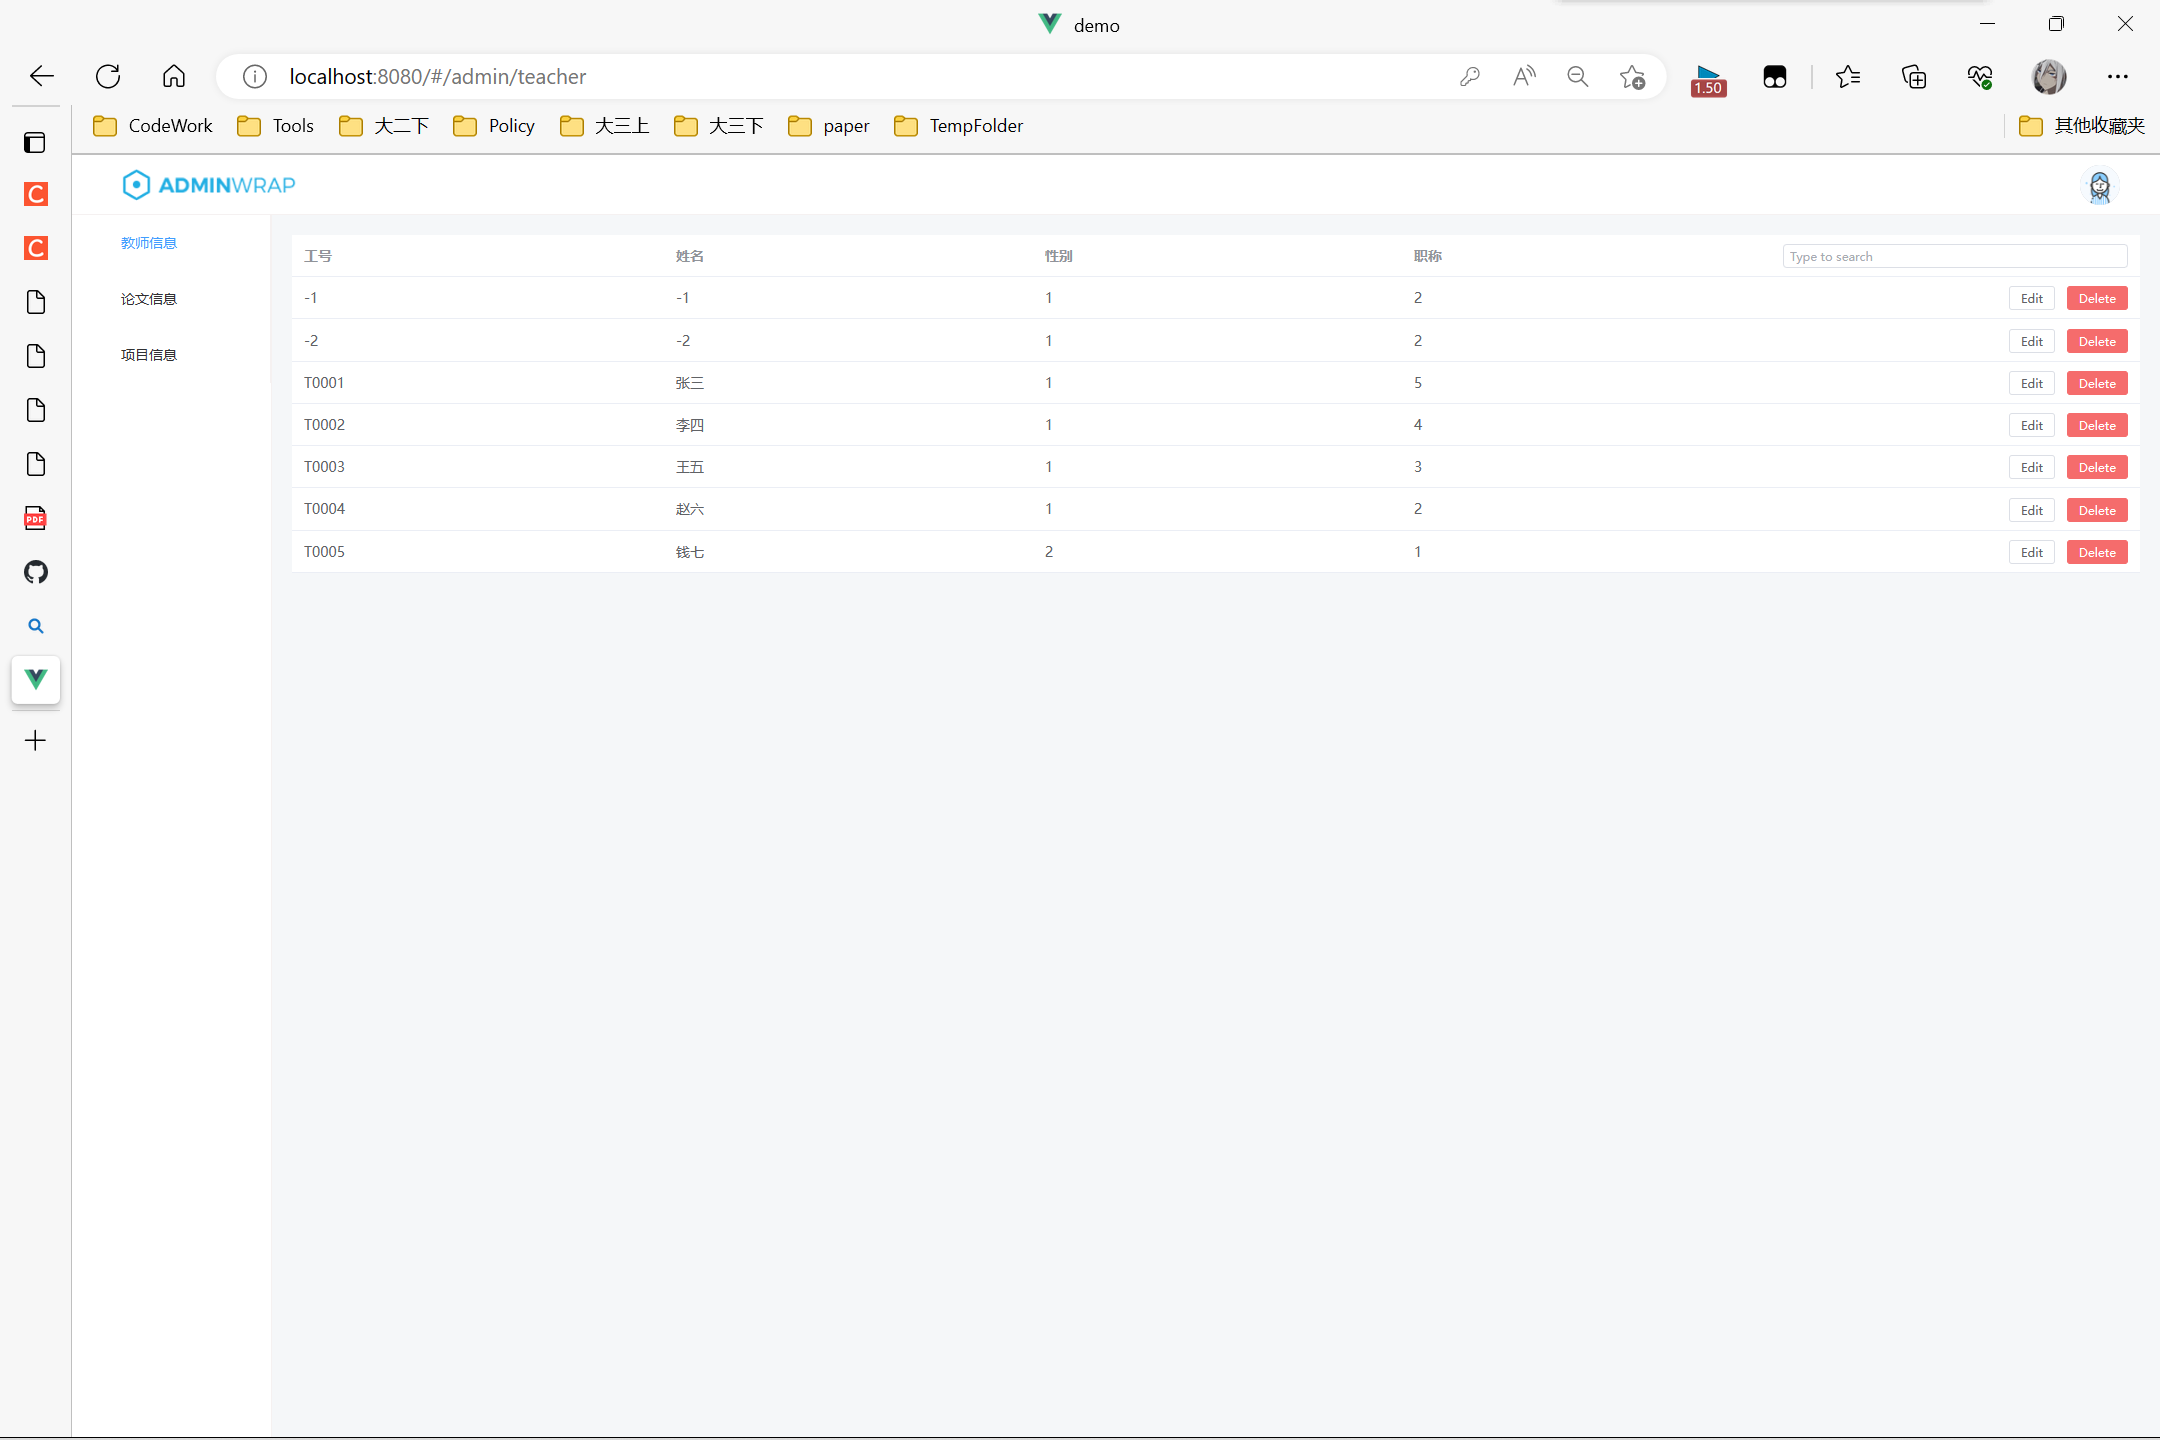This screenshot has height=1440, width=2160.
Task: Select 项目信息 from the sidebar menu
Action: [x=149, y=354]
